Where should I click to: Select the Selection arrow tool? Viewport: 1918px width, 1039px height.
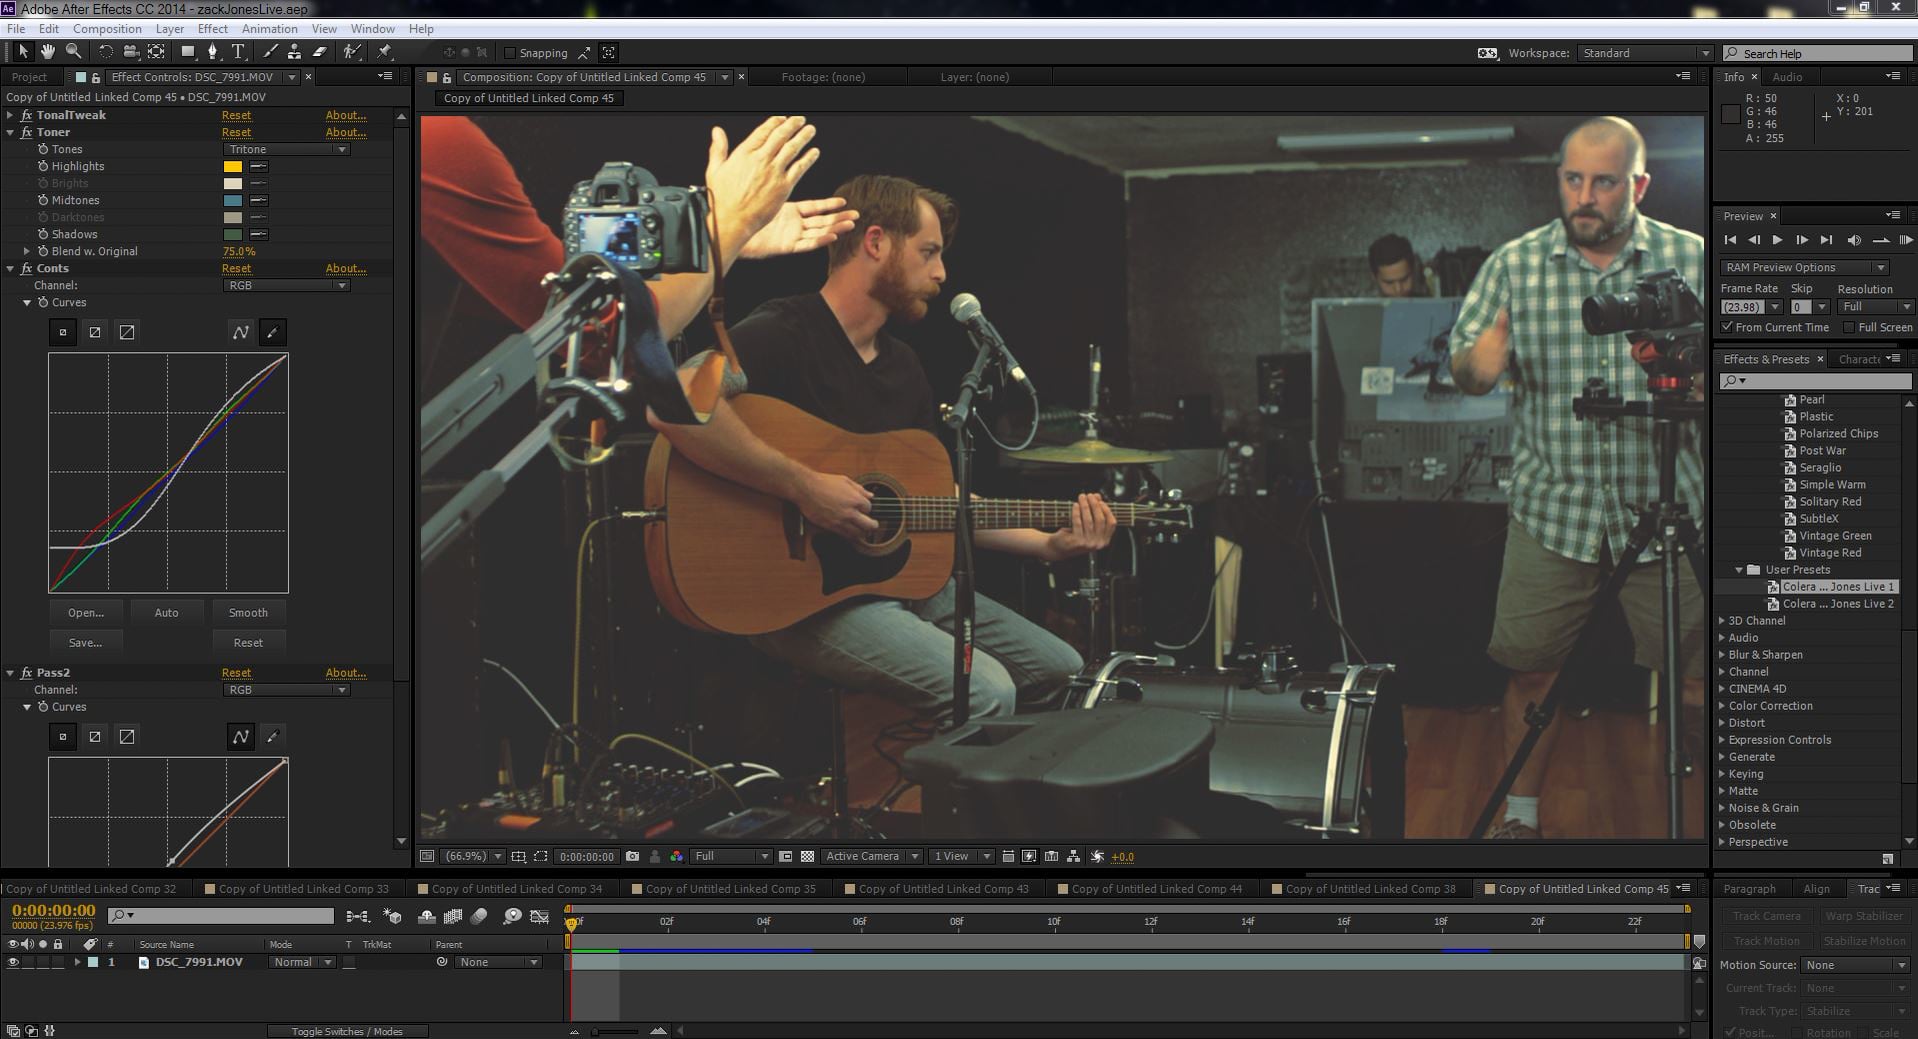coord(24,52)
